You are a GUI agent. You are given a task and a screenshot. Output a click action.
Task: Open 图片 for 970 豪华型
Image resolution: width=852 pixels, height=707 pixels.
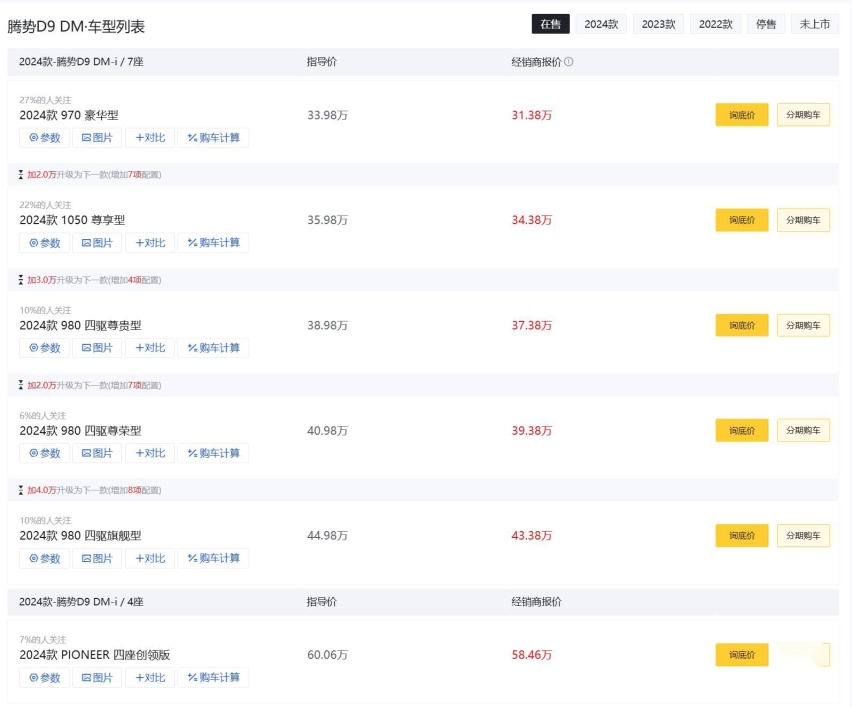[x=97, y=137]
